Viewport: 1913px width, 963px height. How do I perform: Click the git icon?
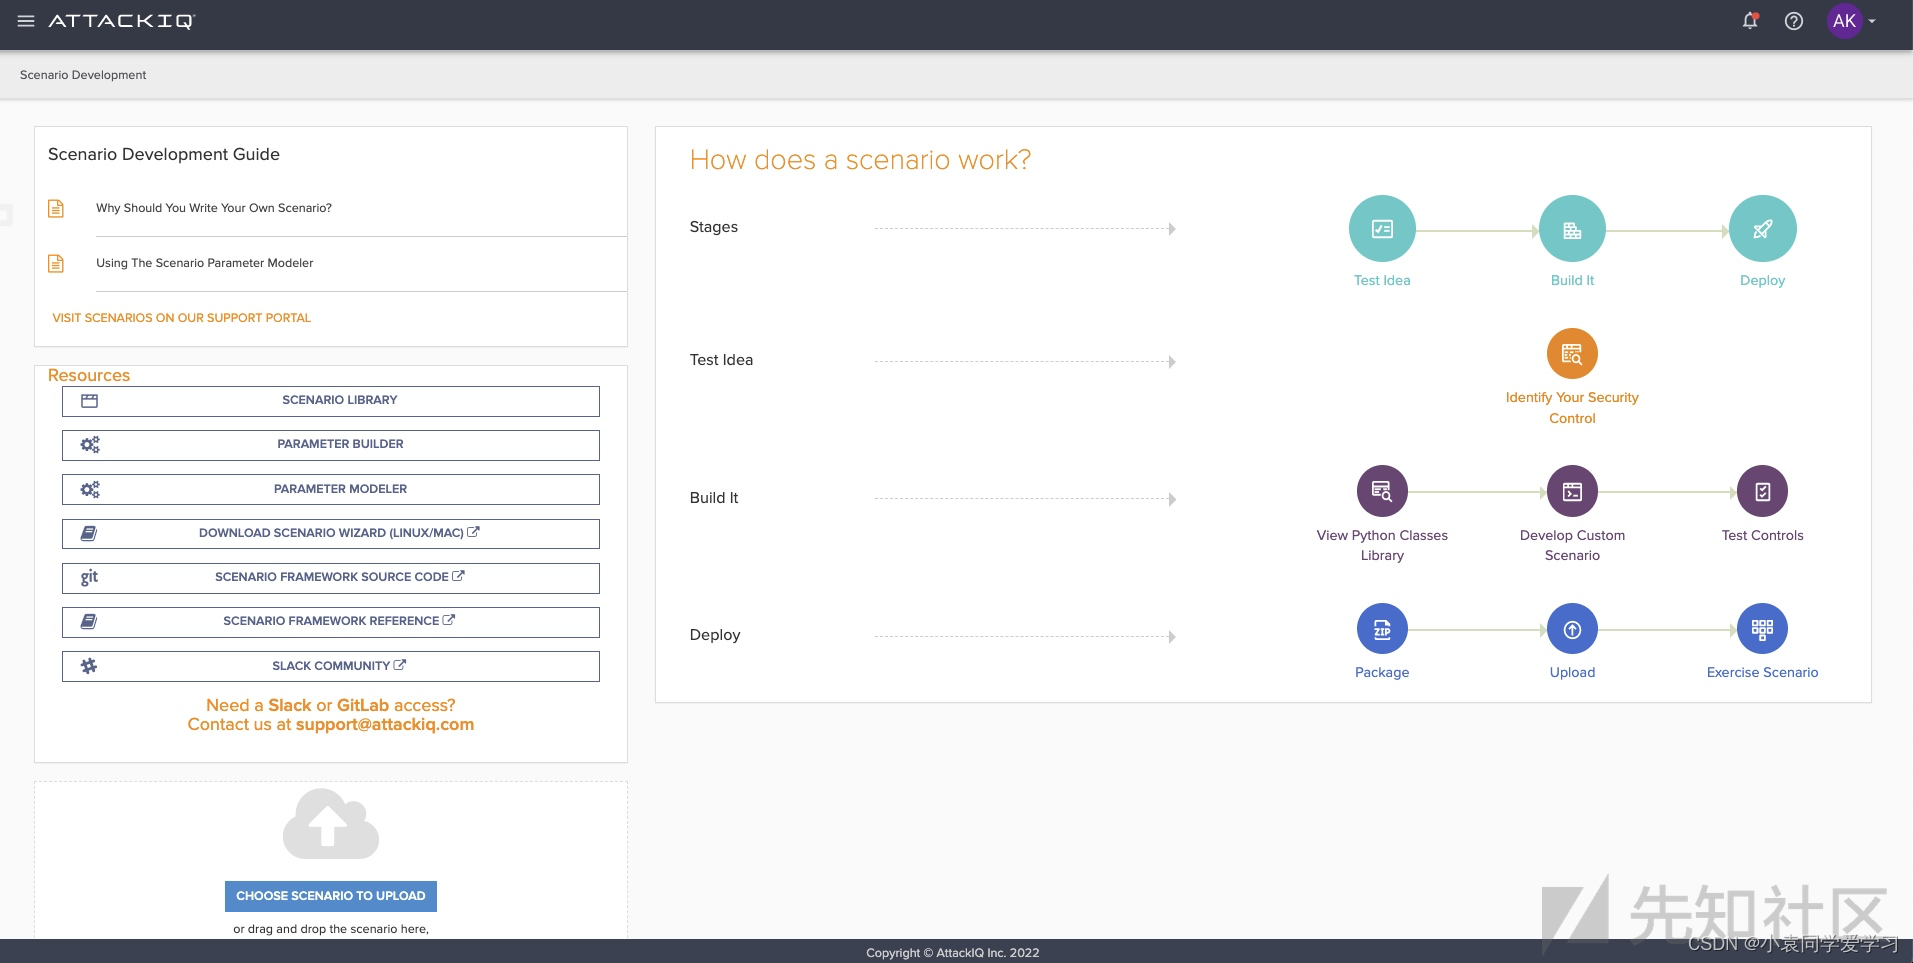click(x=89, y=577)
